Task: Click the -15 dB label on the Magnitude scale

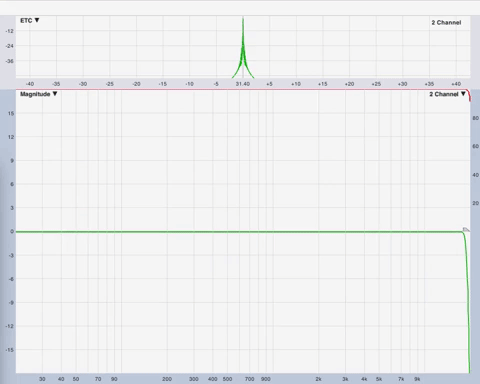Action: [10, 350]
